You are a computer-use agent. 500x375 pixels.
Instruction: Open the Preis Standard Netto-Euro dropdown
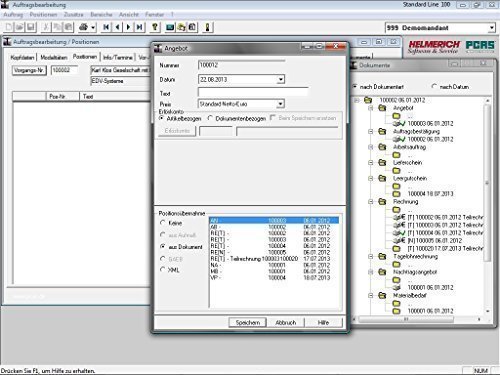(x=281, y=104)
